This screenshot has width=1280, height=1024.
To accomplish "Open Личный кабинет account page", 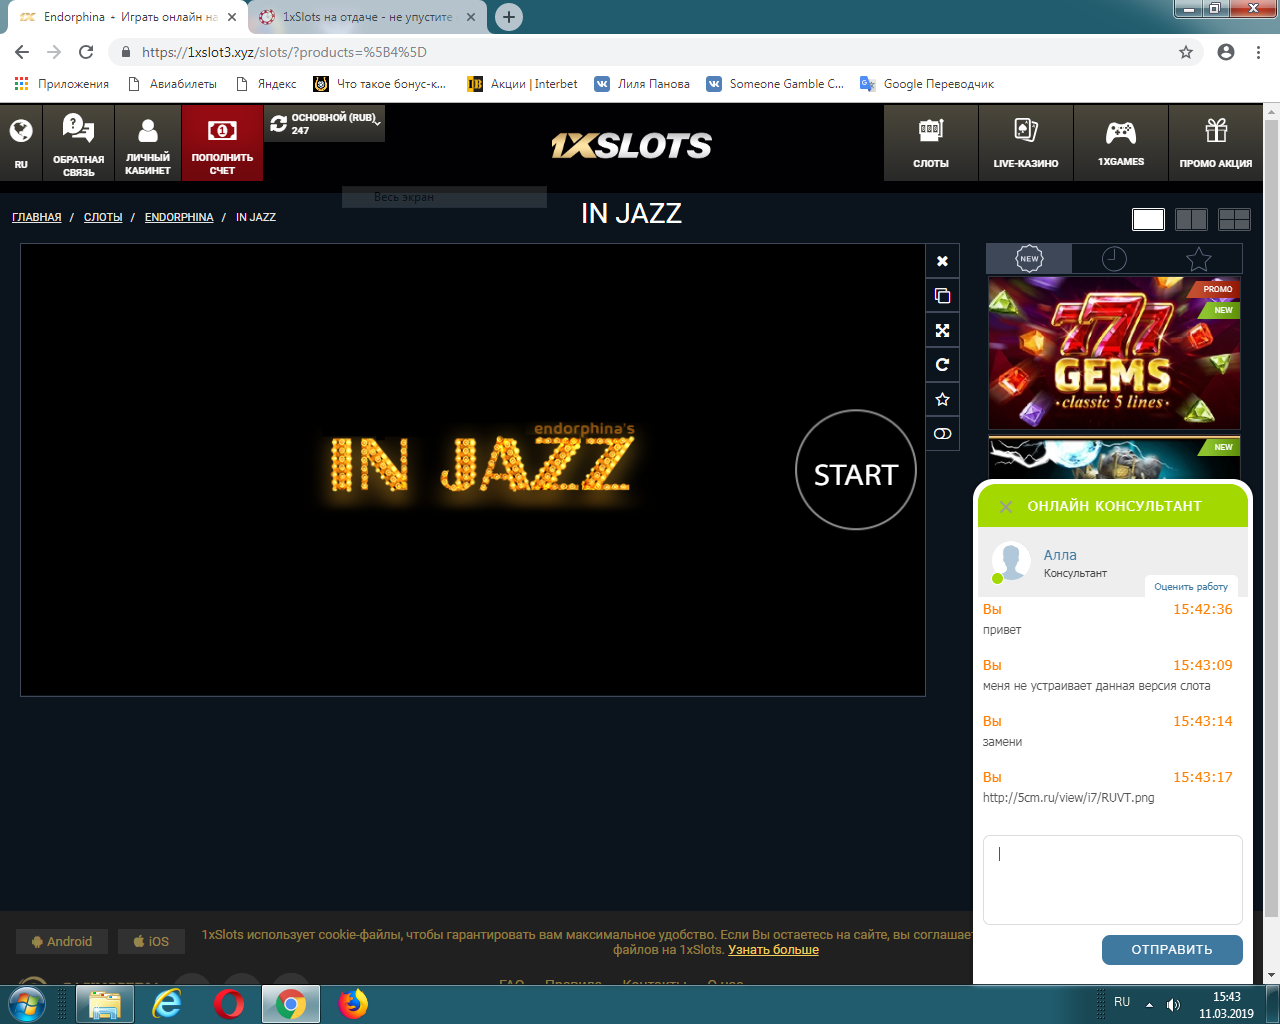I will (148, 143).
